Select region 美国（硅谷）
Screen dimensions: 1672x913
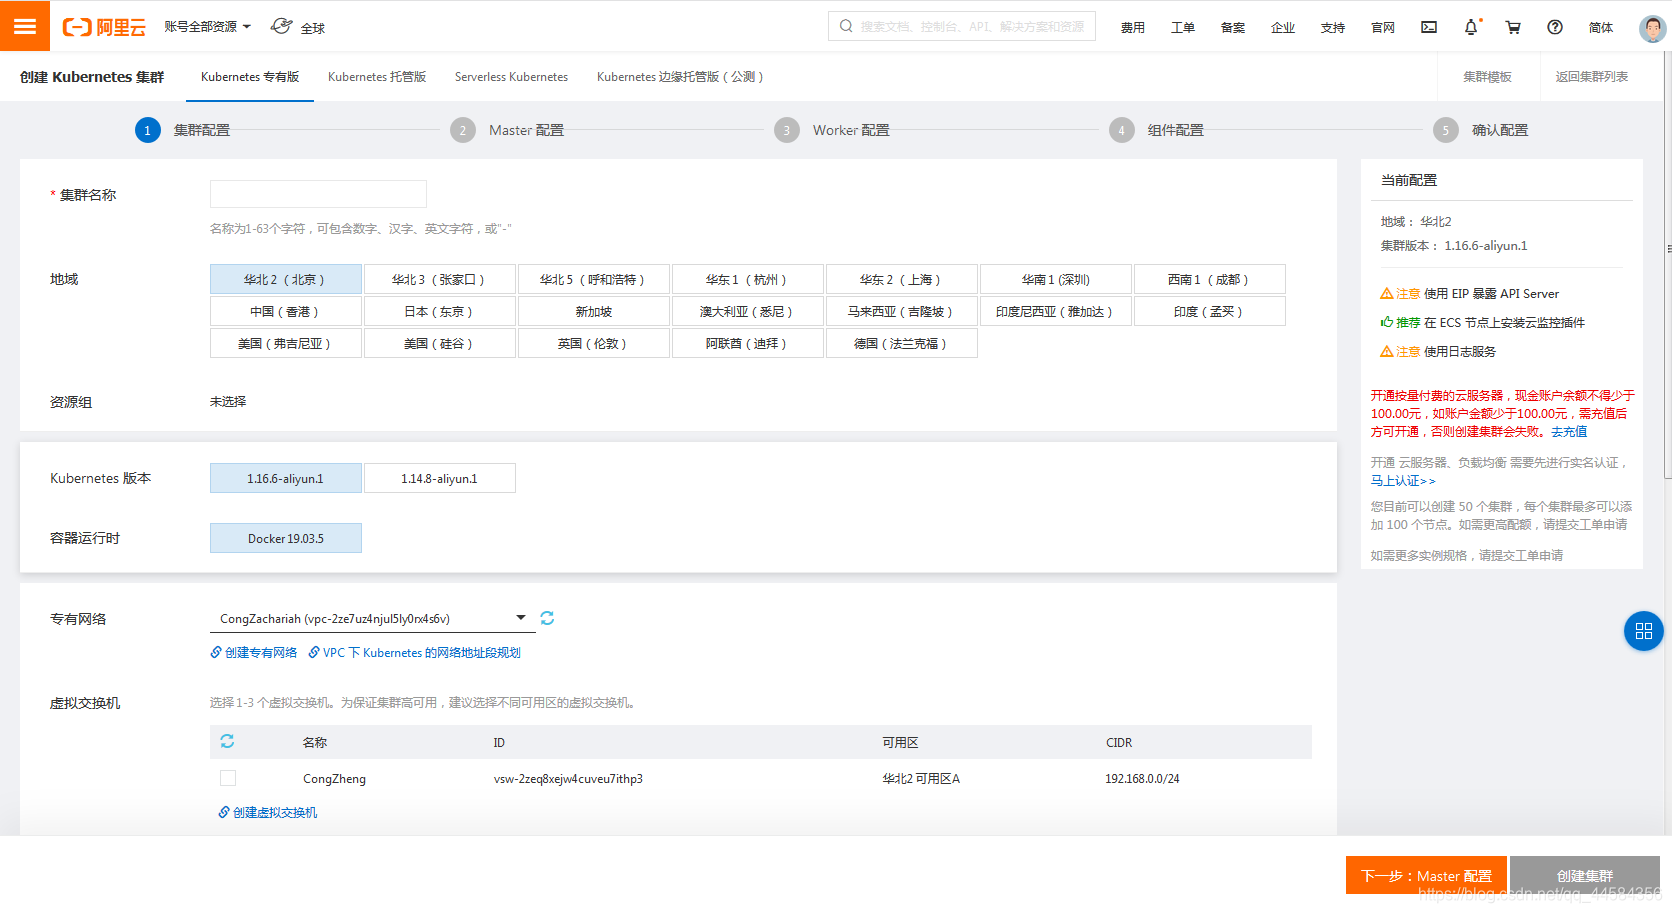point(440,343)
